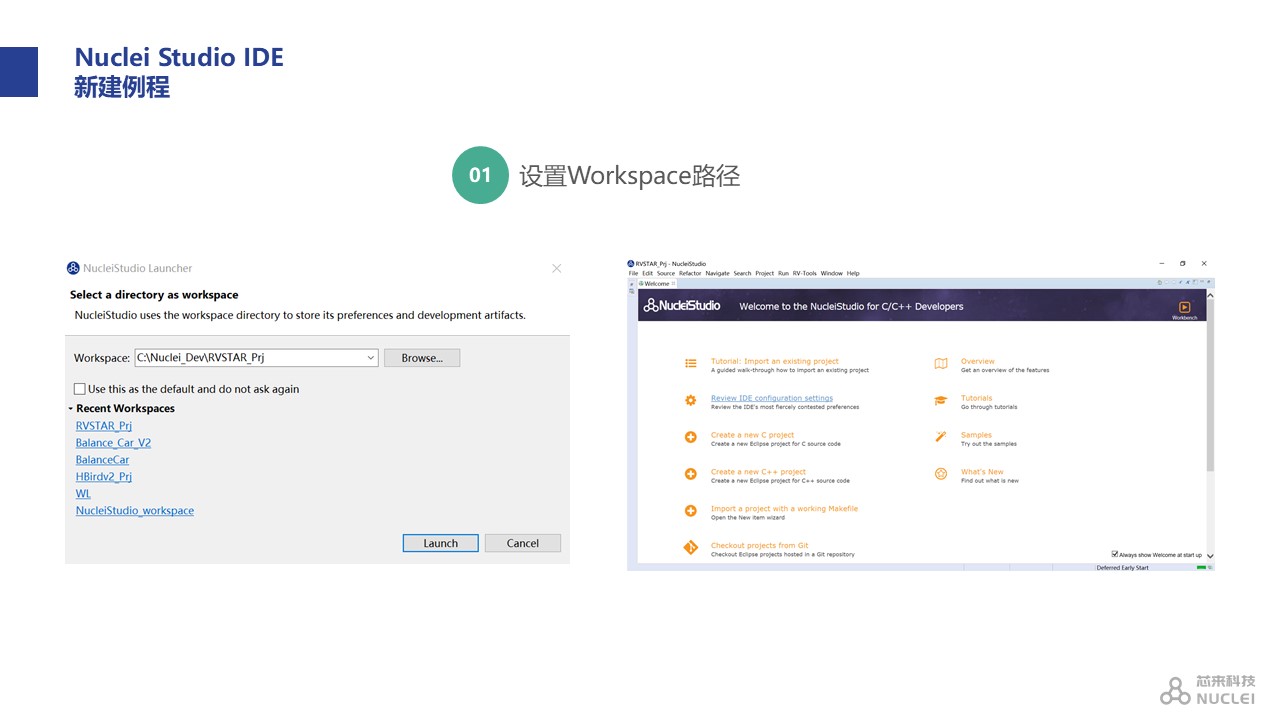This screenshot has height=720, width=1280.
Task: Open the Navigate menu
Action: coord(718,273)
